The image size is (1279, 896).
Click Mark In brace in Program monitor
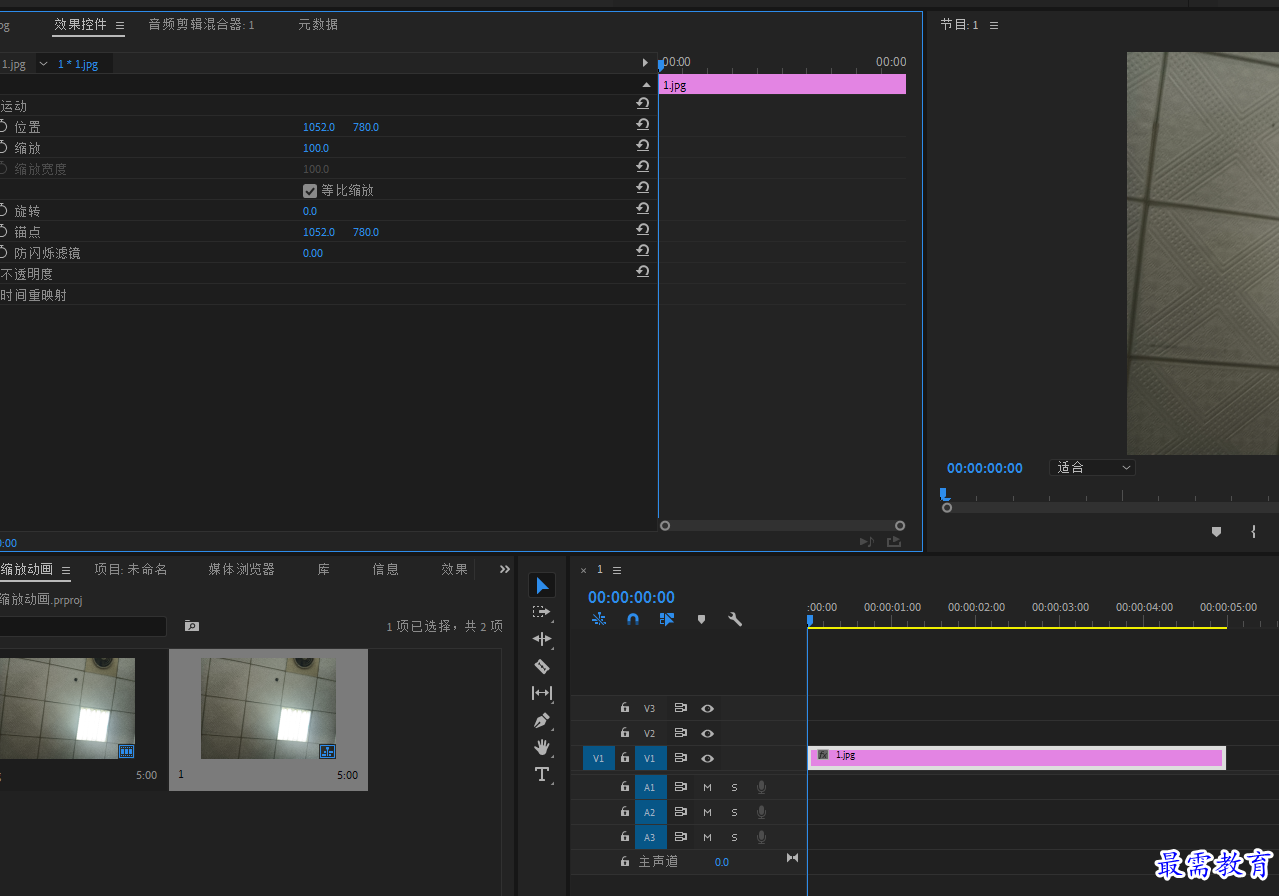[x=1253, y=532]
